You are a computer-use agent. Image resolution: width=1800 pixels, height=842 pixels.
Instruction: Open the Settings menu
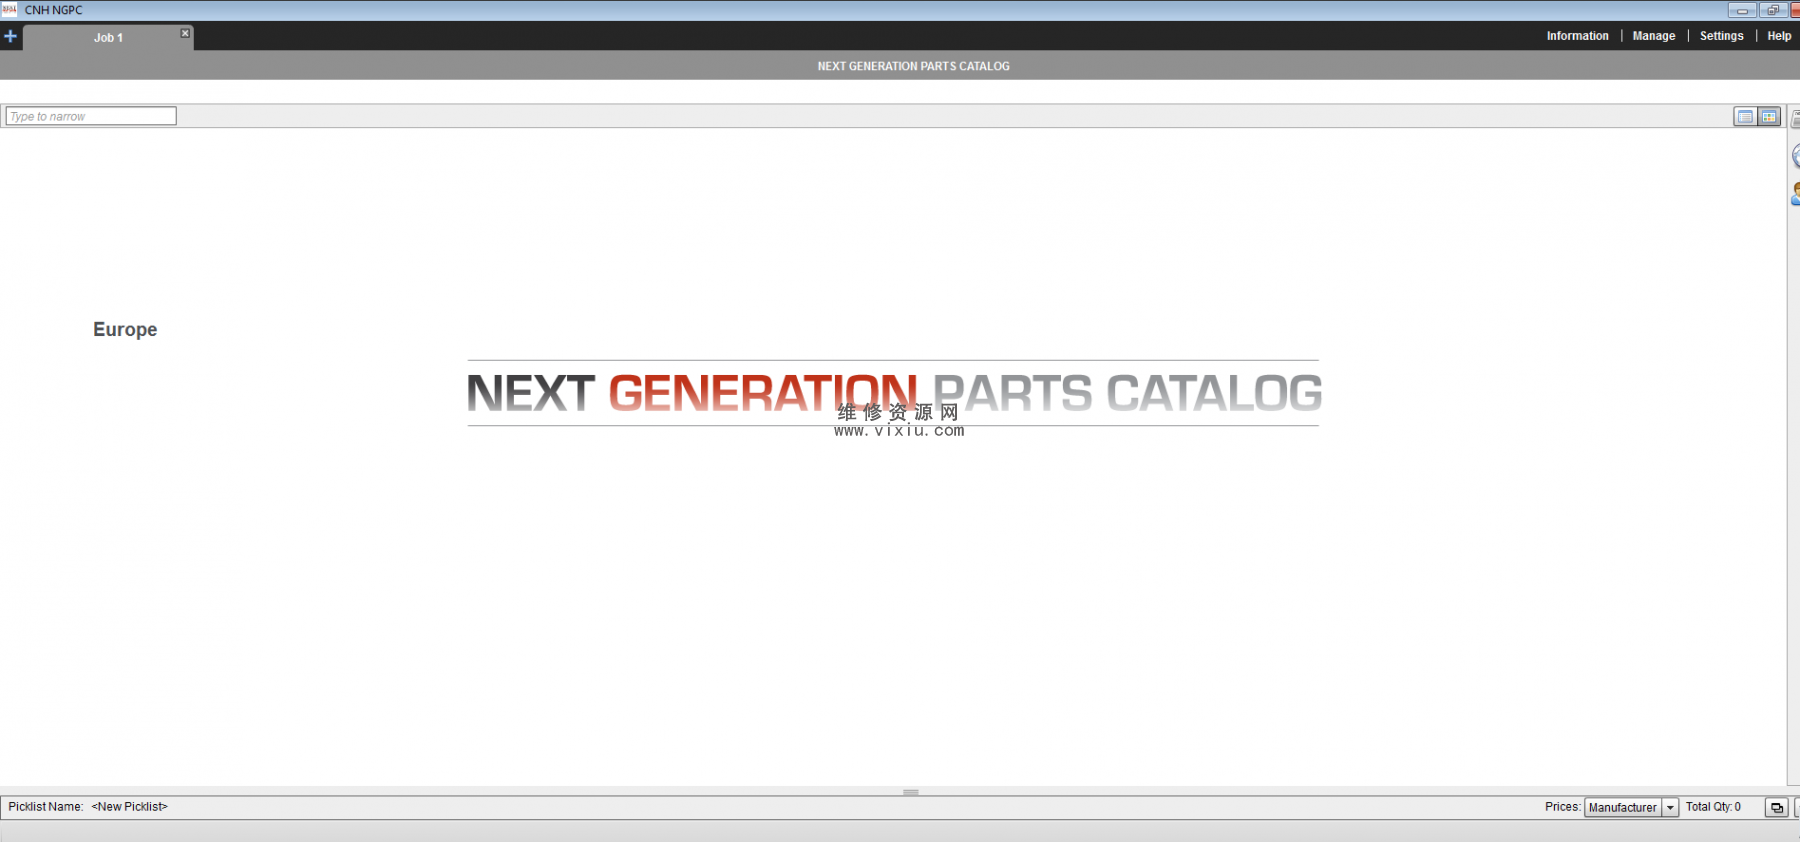coord(1721,36)
